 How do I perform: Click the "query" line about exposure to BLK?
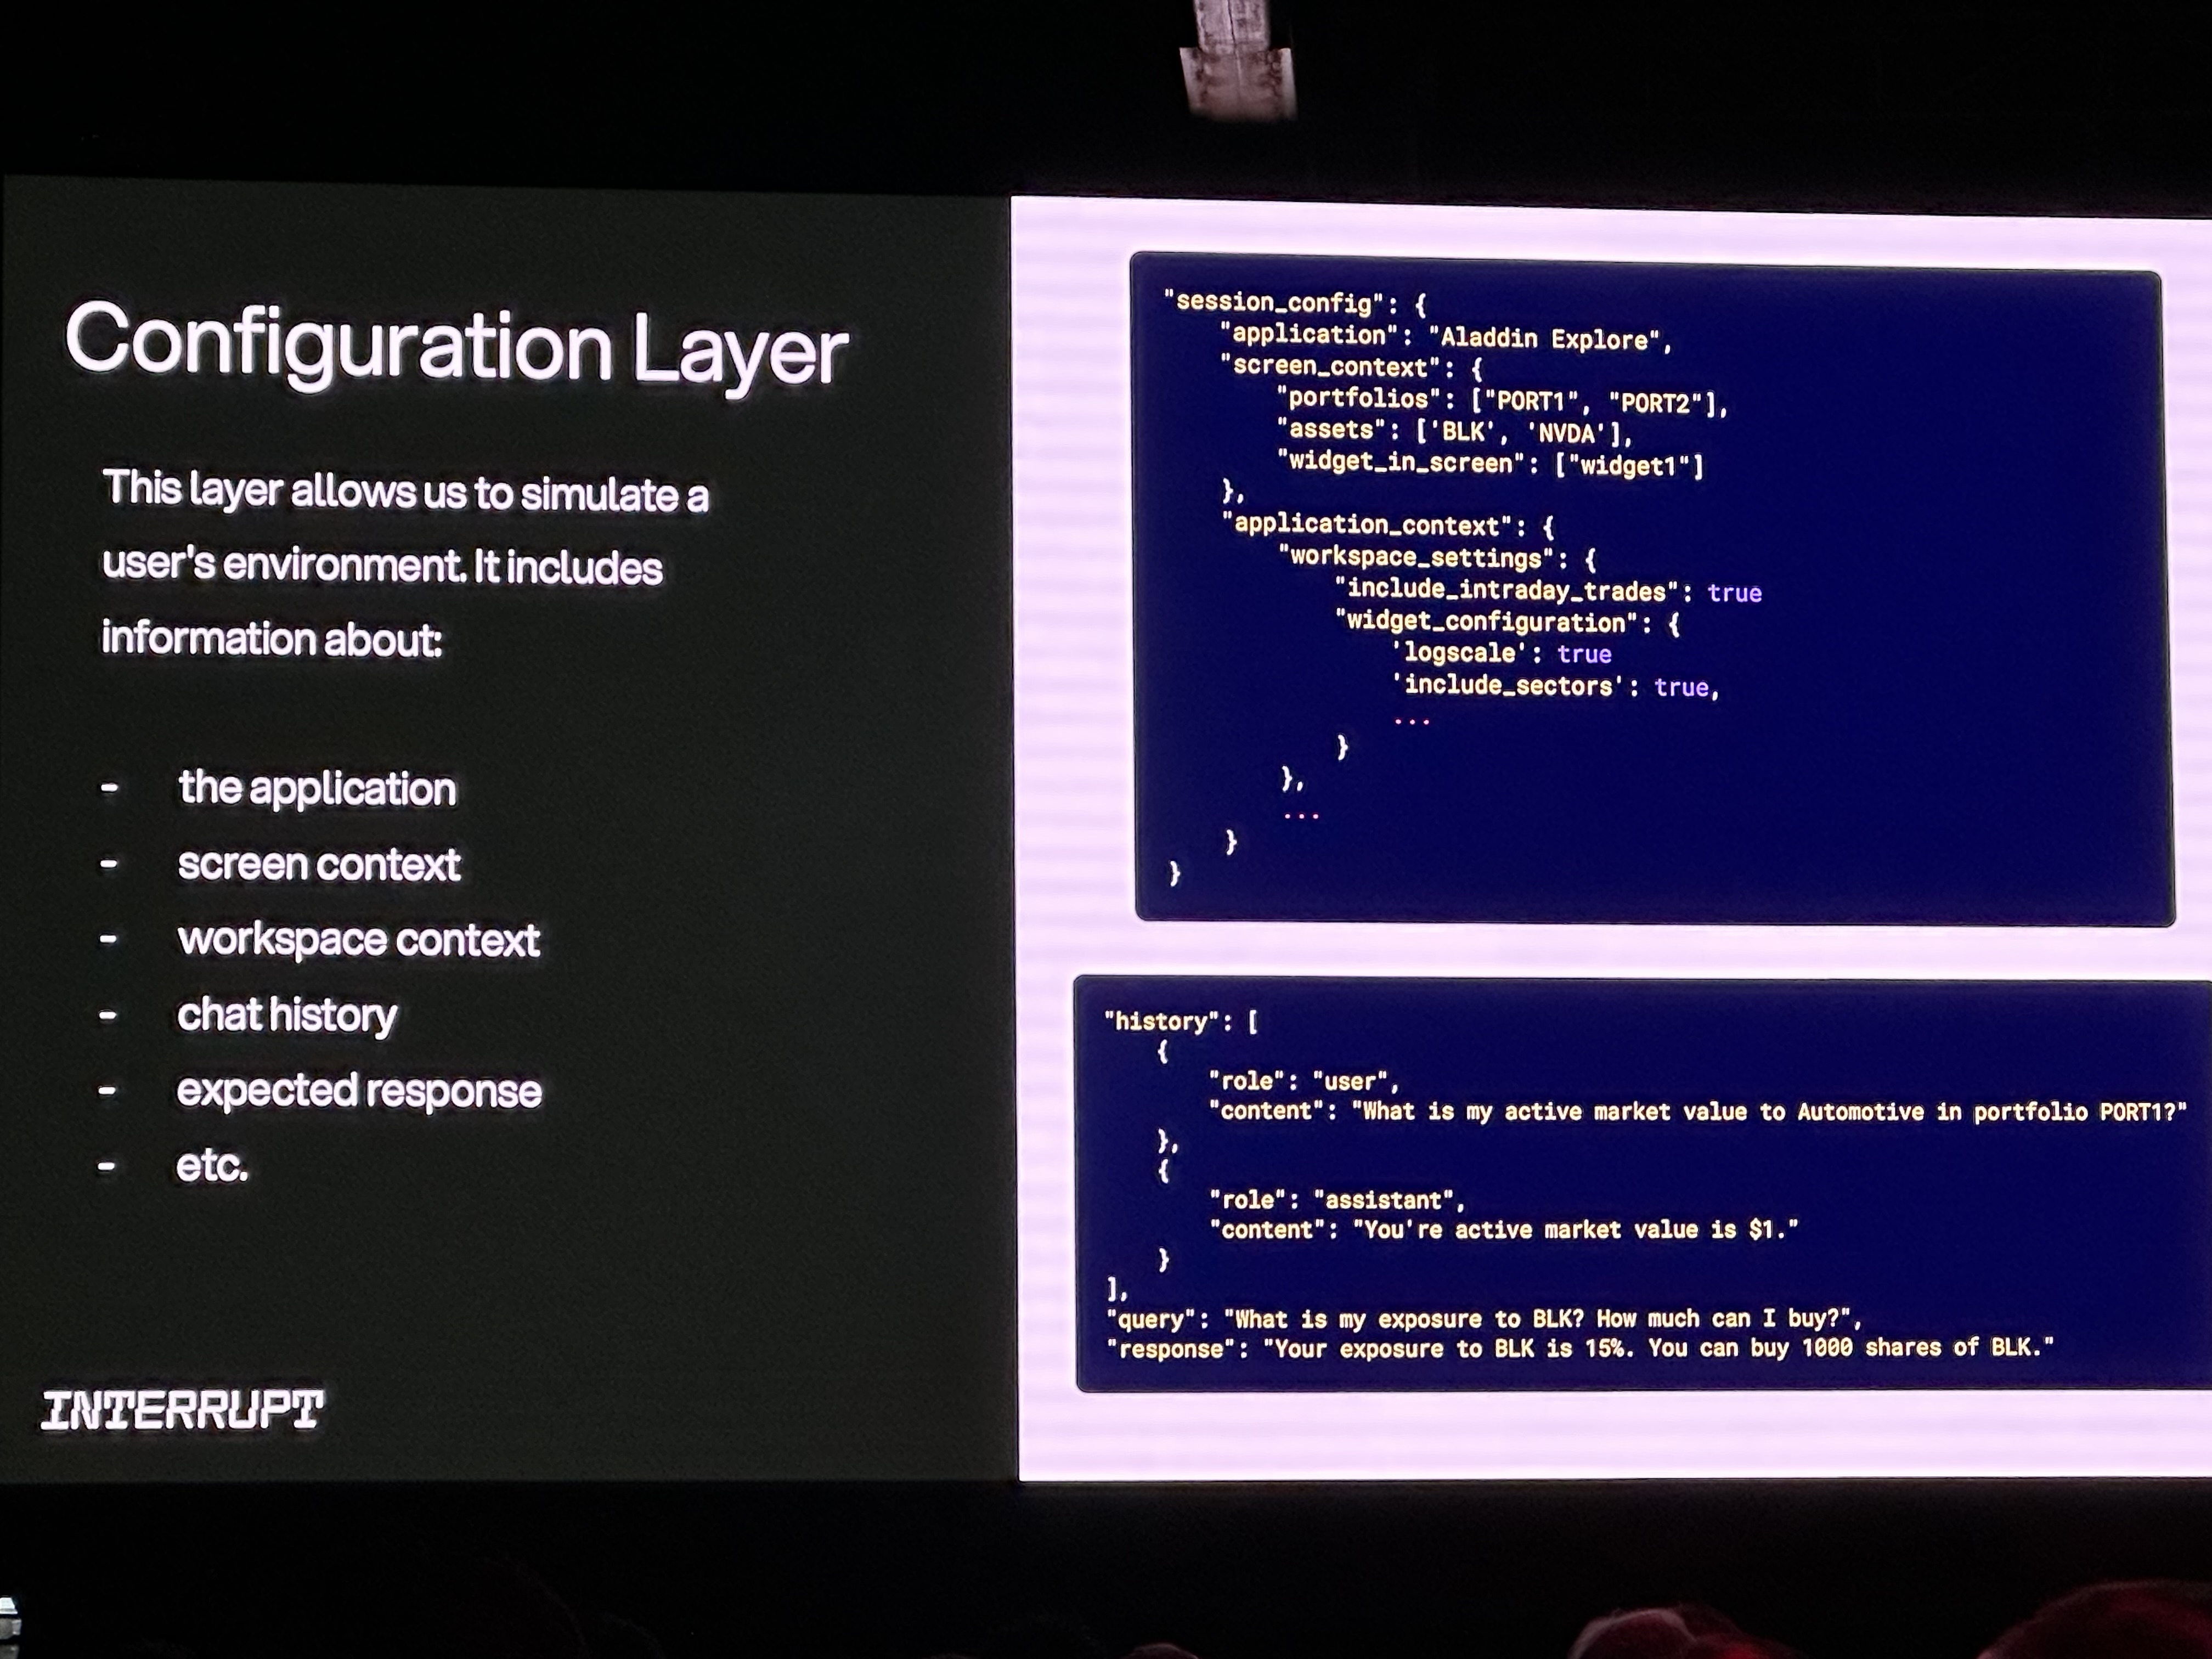click(1484, 1318)
